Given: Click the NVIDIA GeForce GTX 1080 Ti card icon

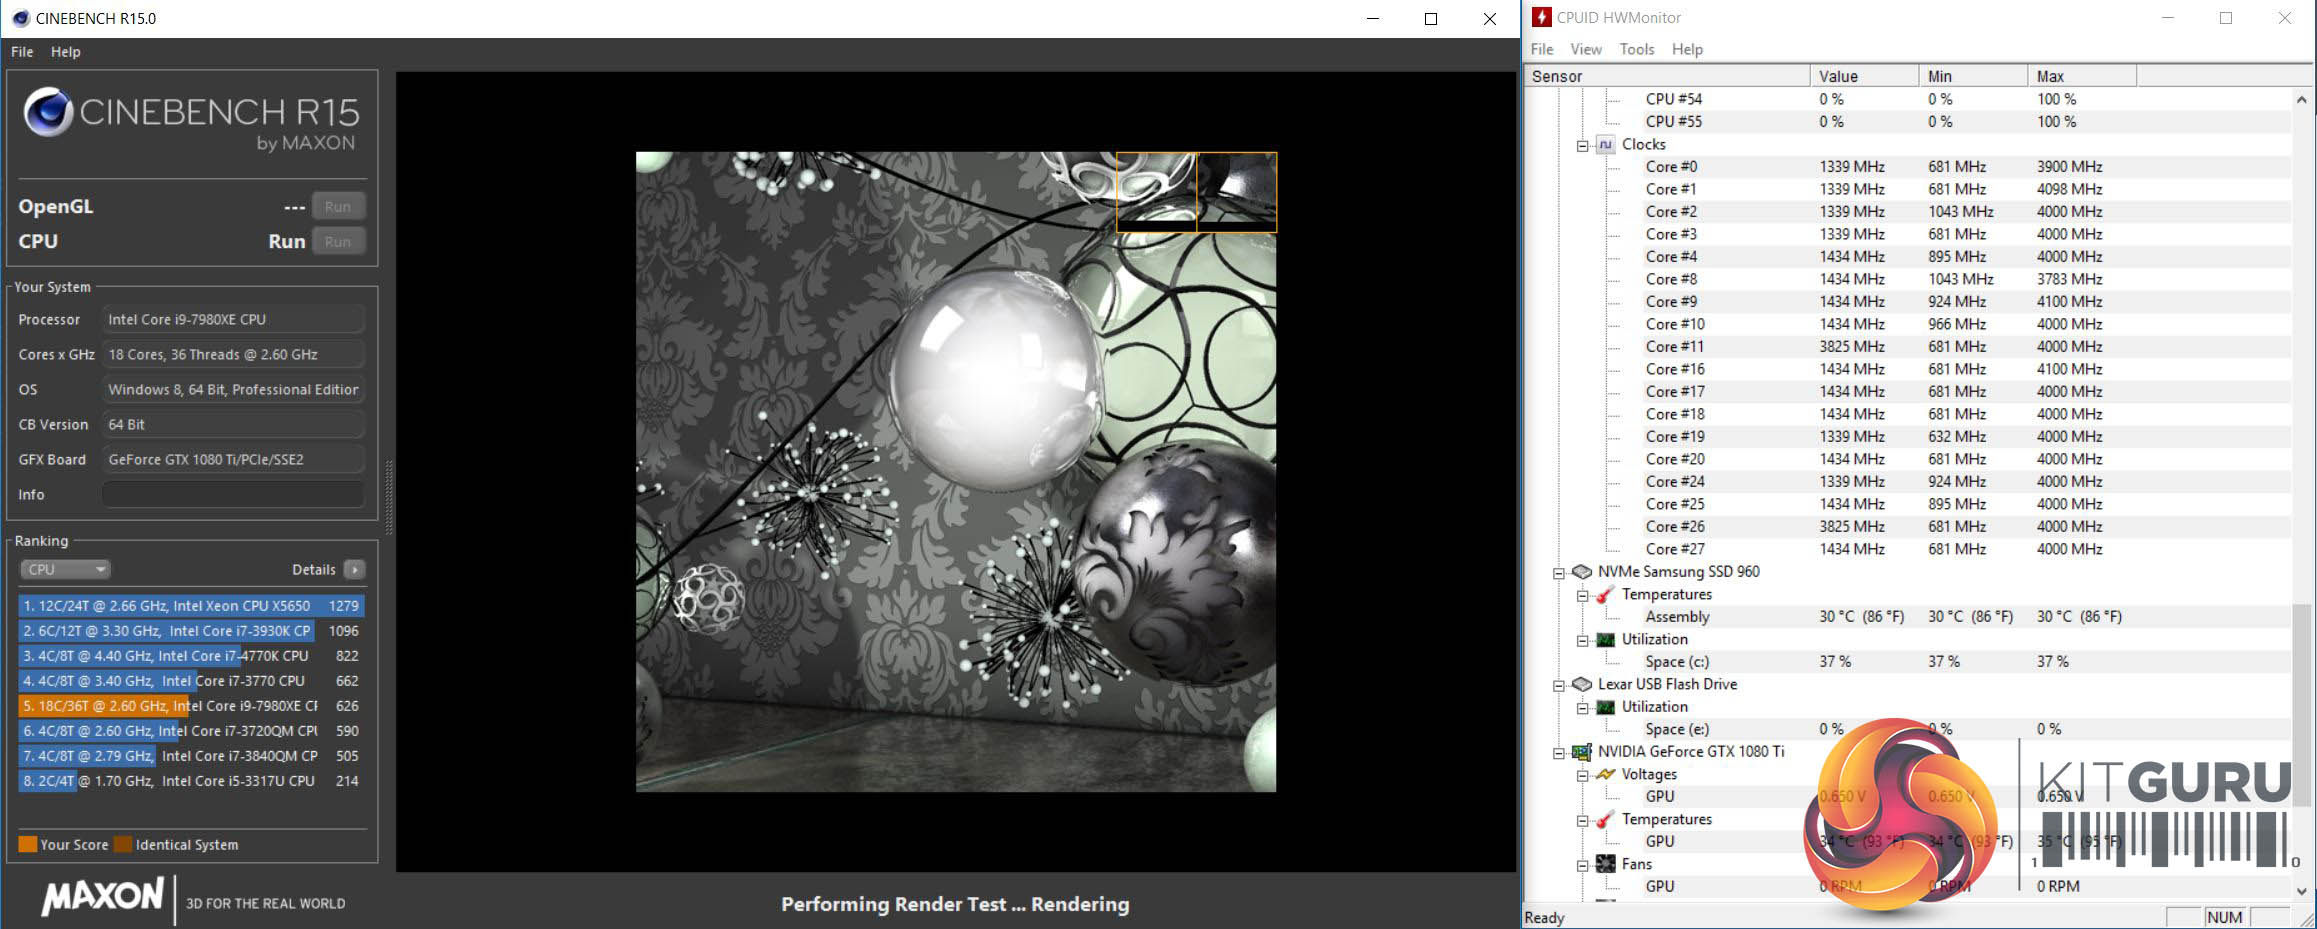Looking at the screenshot, I should (1581, 752).
